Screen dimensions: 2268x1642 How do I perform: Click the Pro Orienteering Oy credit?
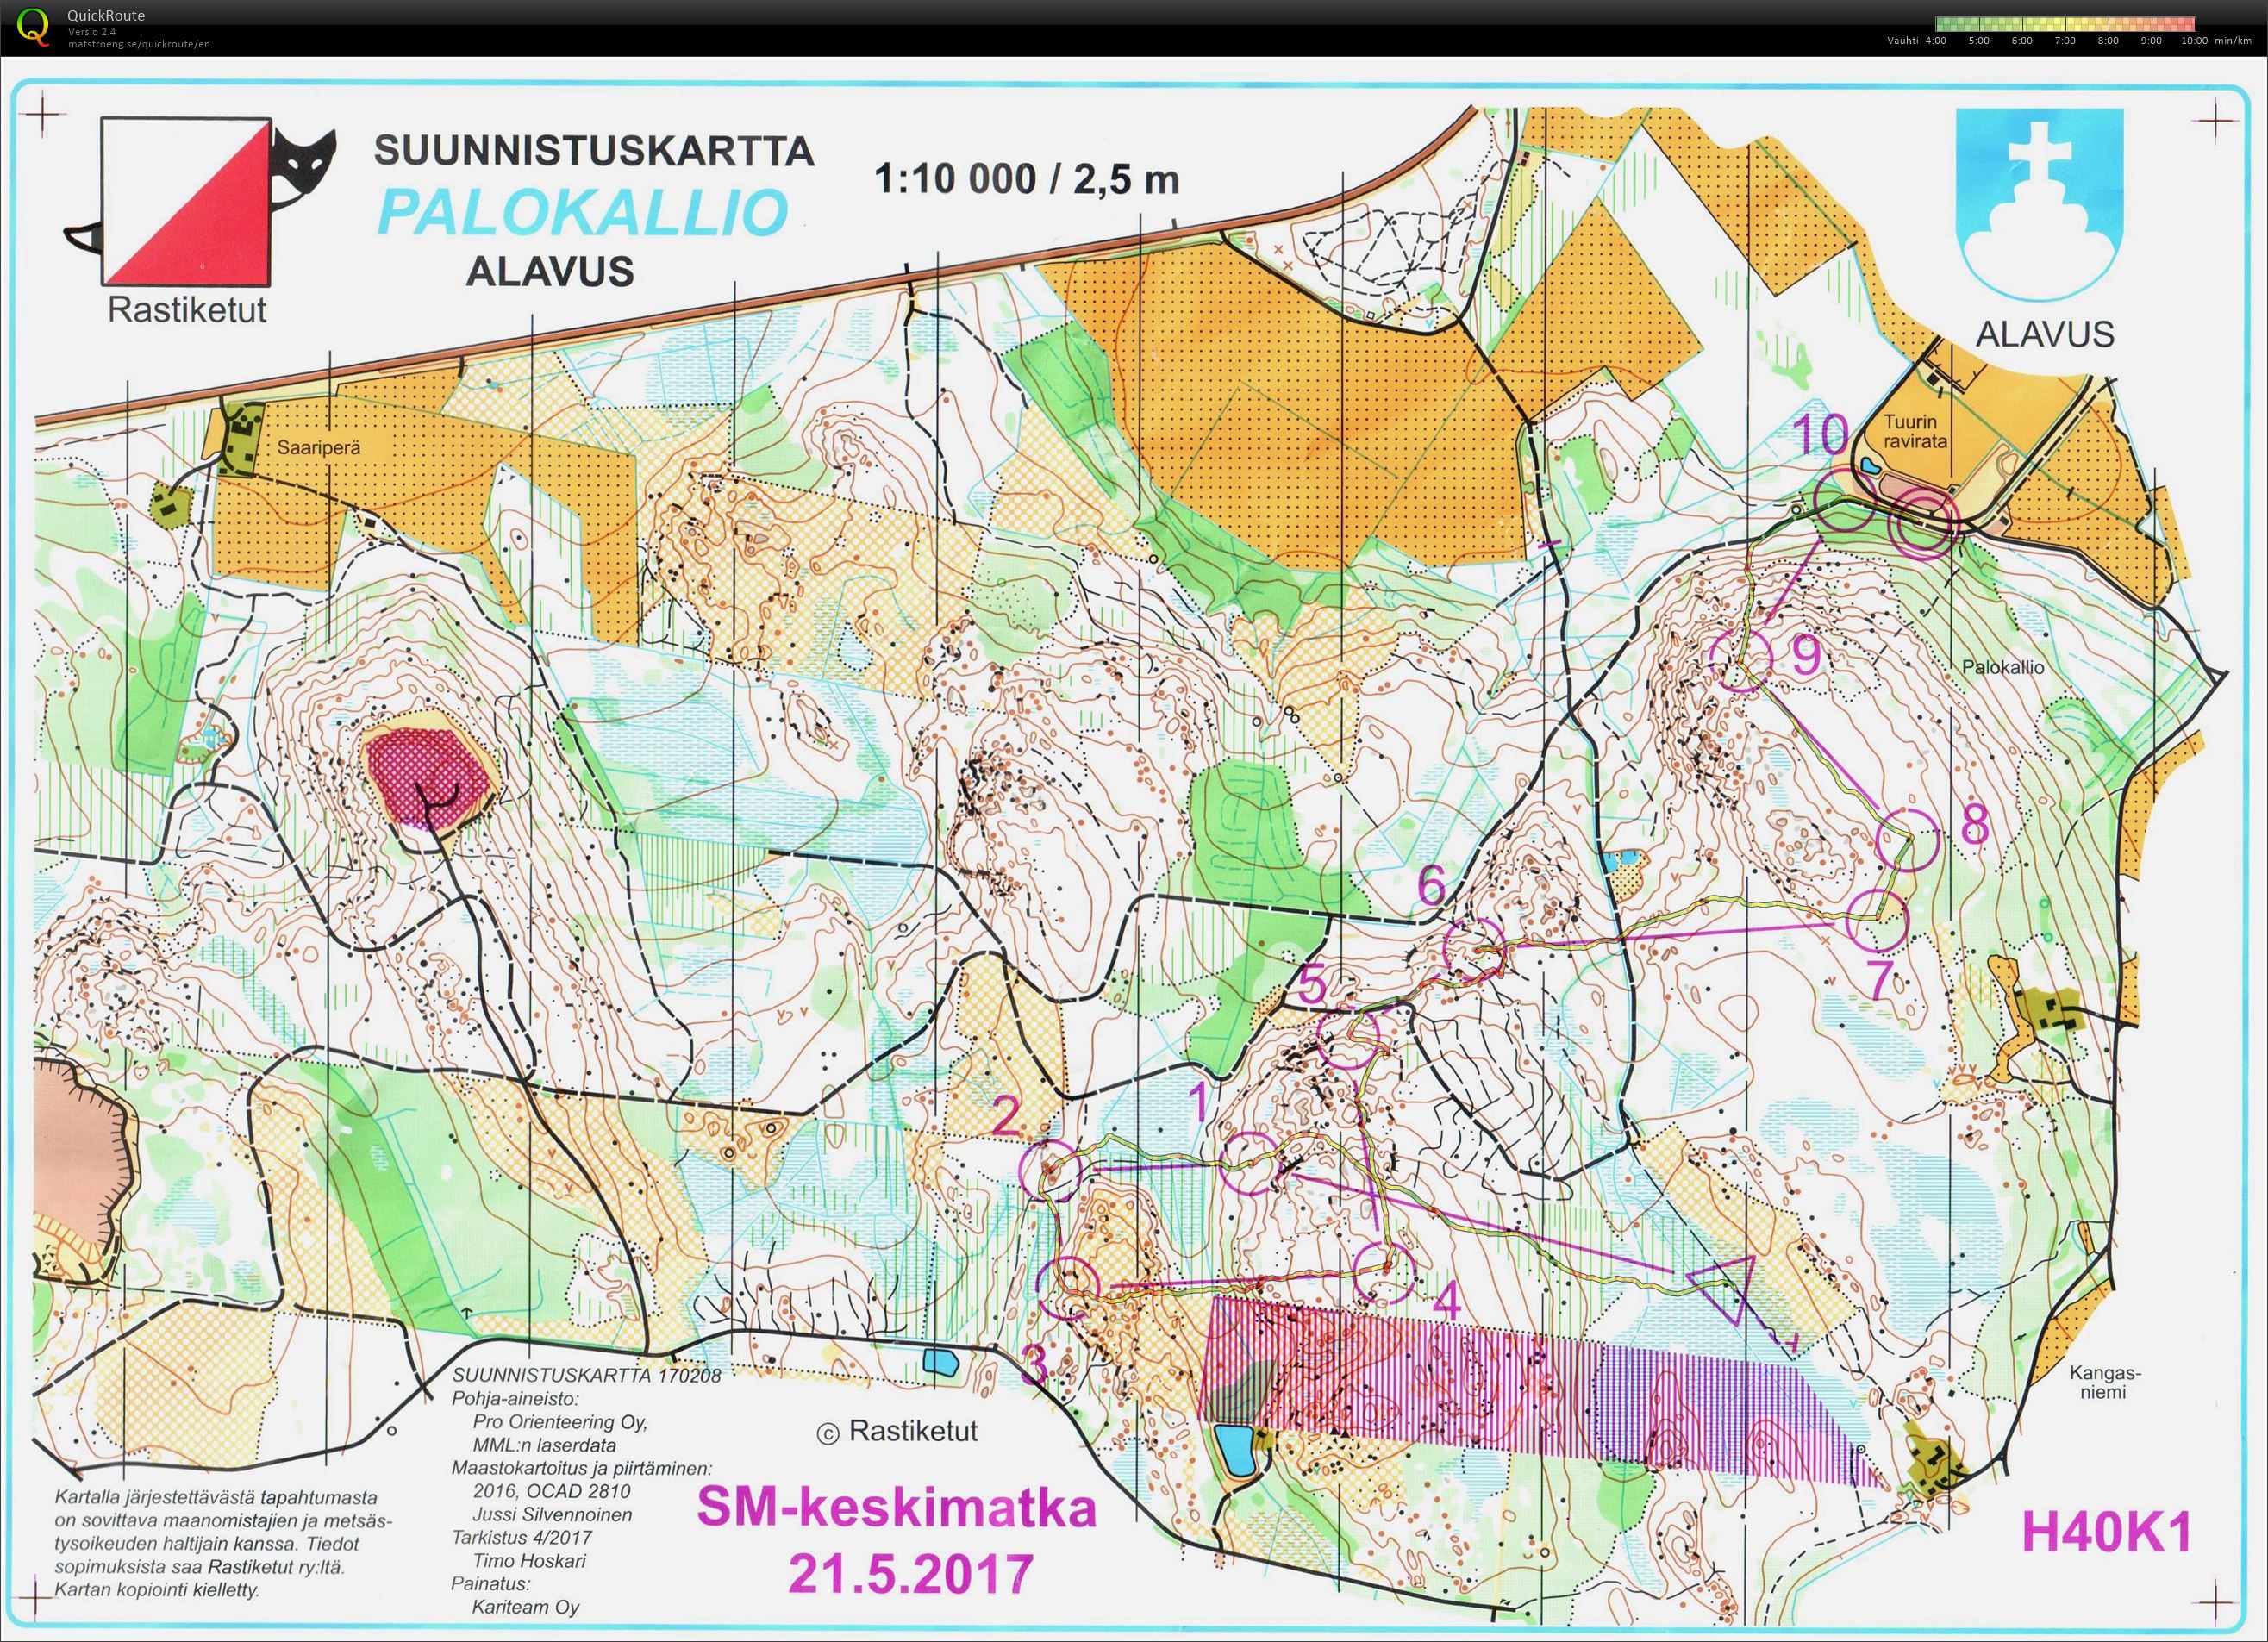click(560, 1422)
